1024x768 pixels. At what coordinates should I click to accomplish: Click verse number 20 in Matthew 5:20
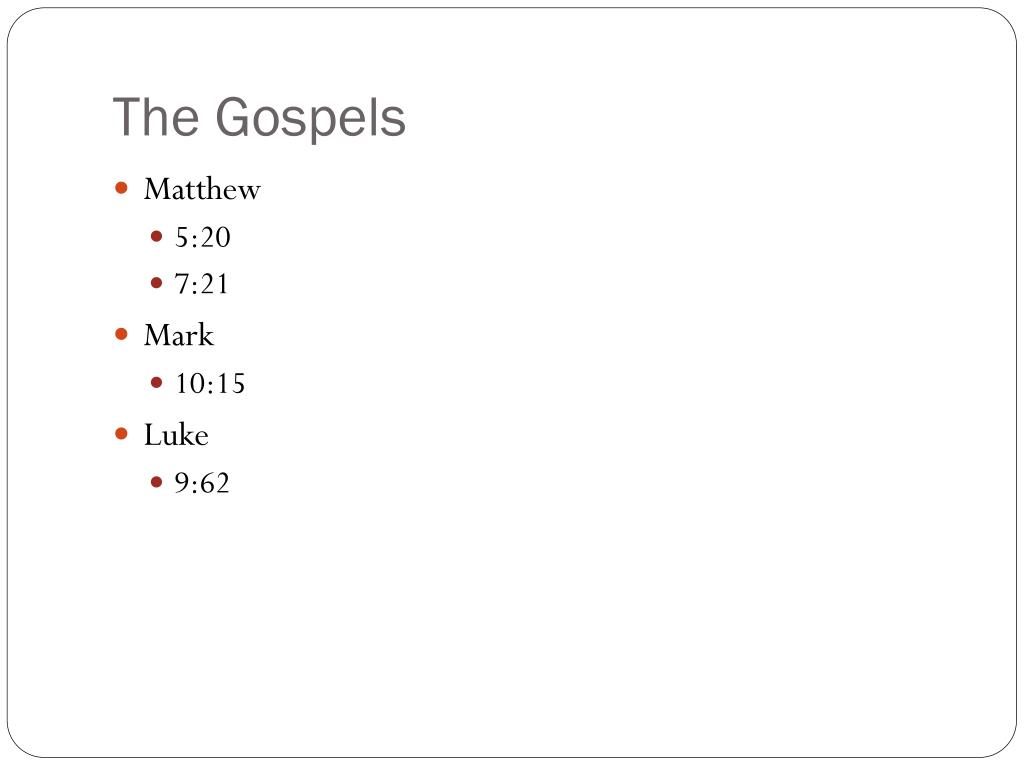215,238
